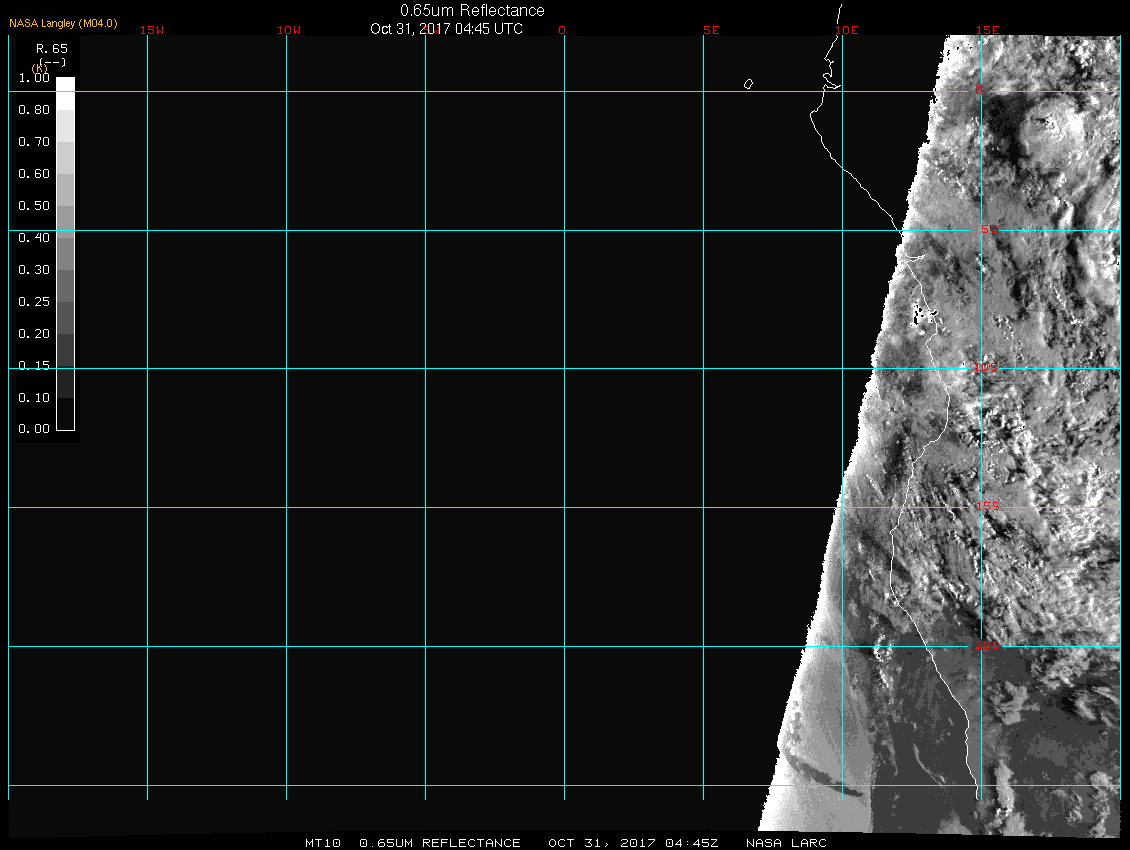
Task: Click the red 10S latitude label
Action: pos(986,368)
